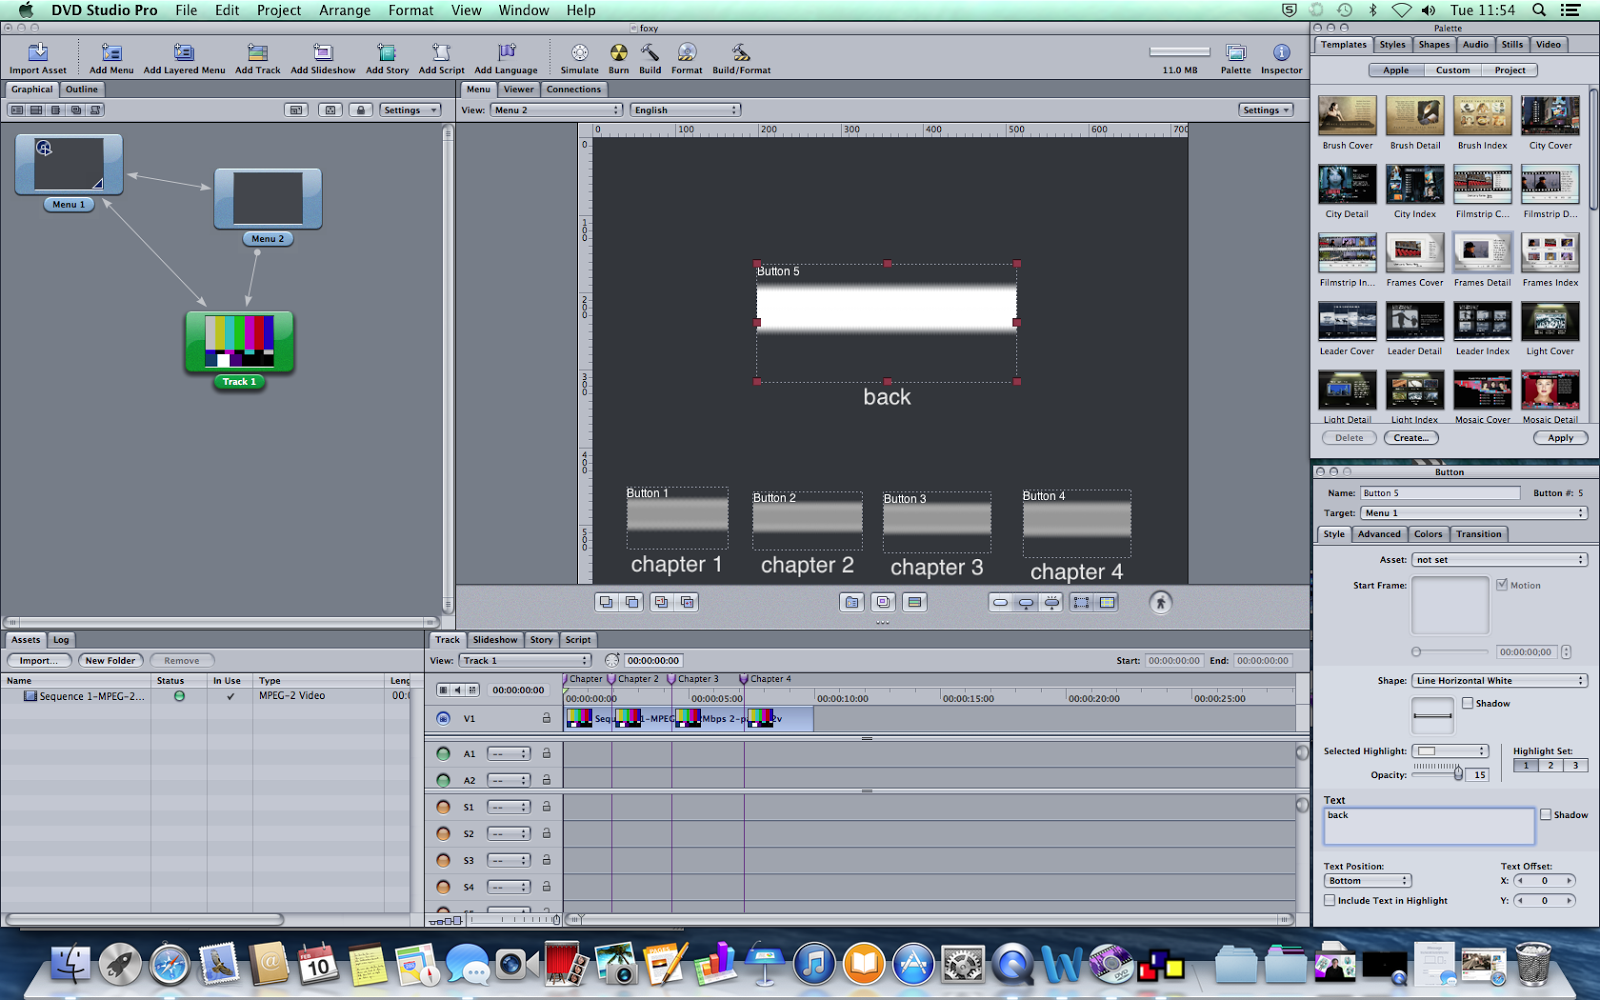The image size is (1600, 1000).
Task: Open the English language dropdown
Action: pos(686,110)
